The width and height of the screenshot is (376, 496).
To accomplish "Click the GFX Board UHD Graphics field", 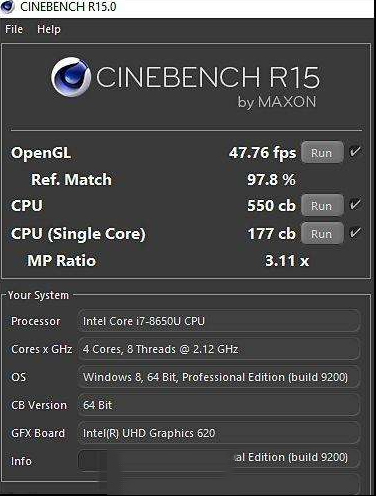I will pyautogui.click(x=219, y=433).
